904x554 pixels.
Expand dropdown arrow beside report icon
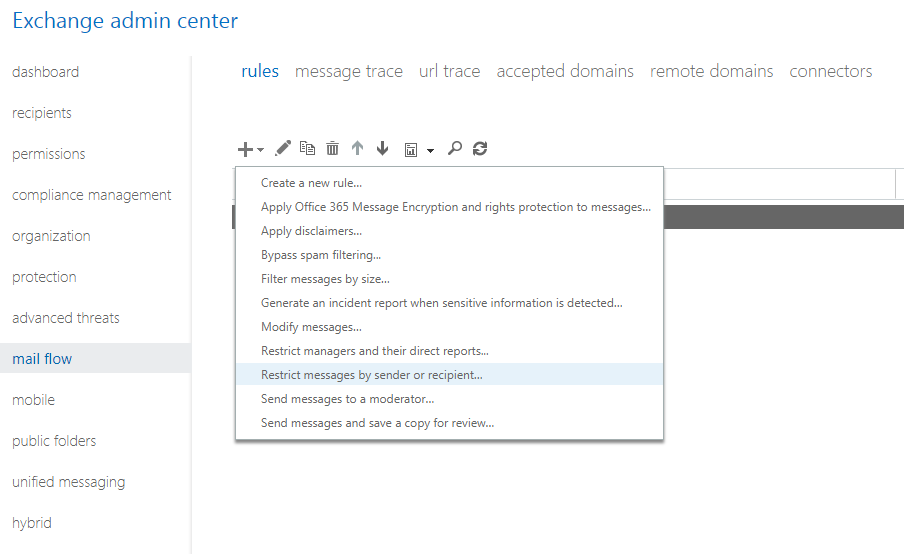click(430, 150)
